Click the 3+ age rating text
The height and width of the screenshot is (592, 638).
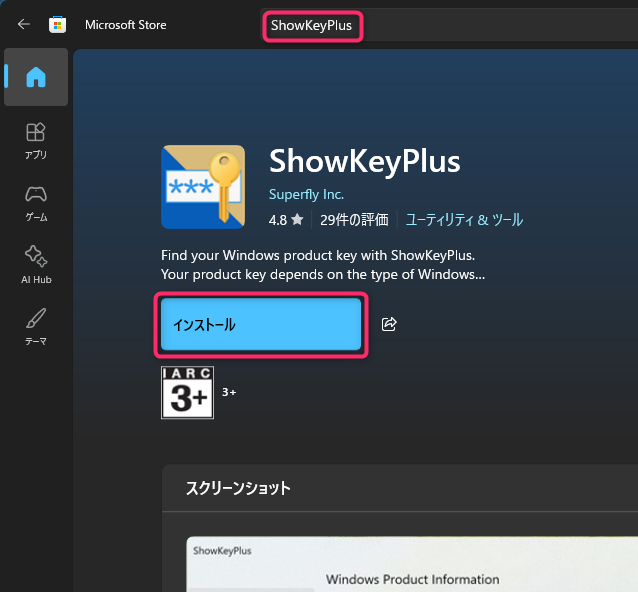(229, 393)
